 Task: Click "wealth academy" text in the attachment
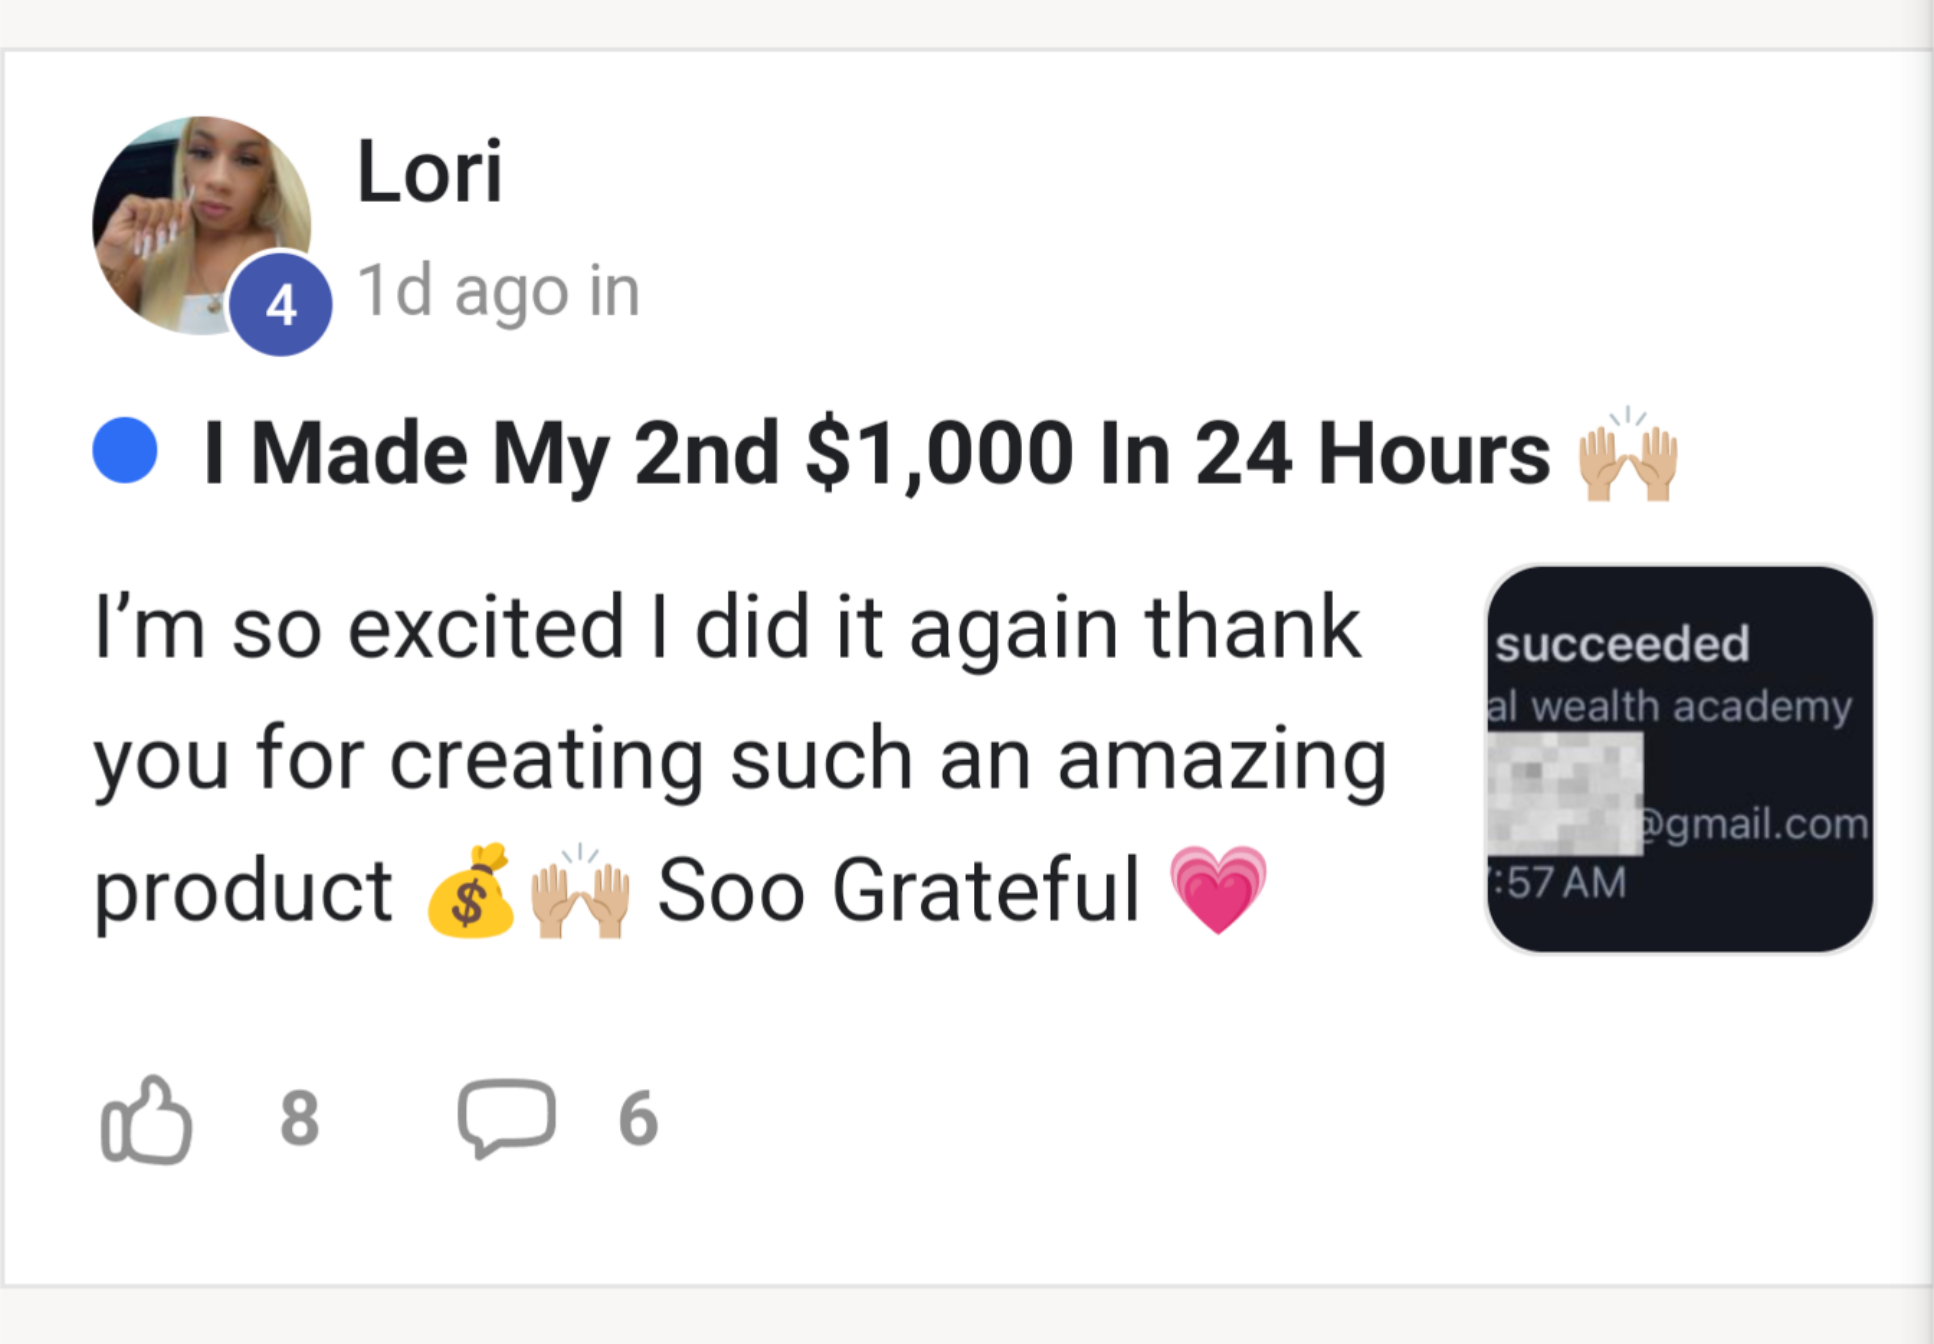(x=1690, y=706)
